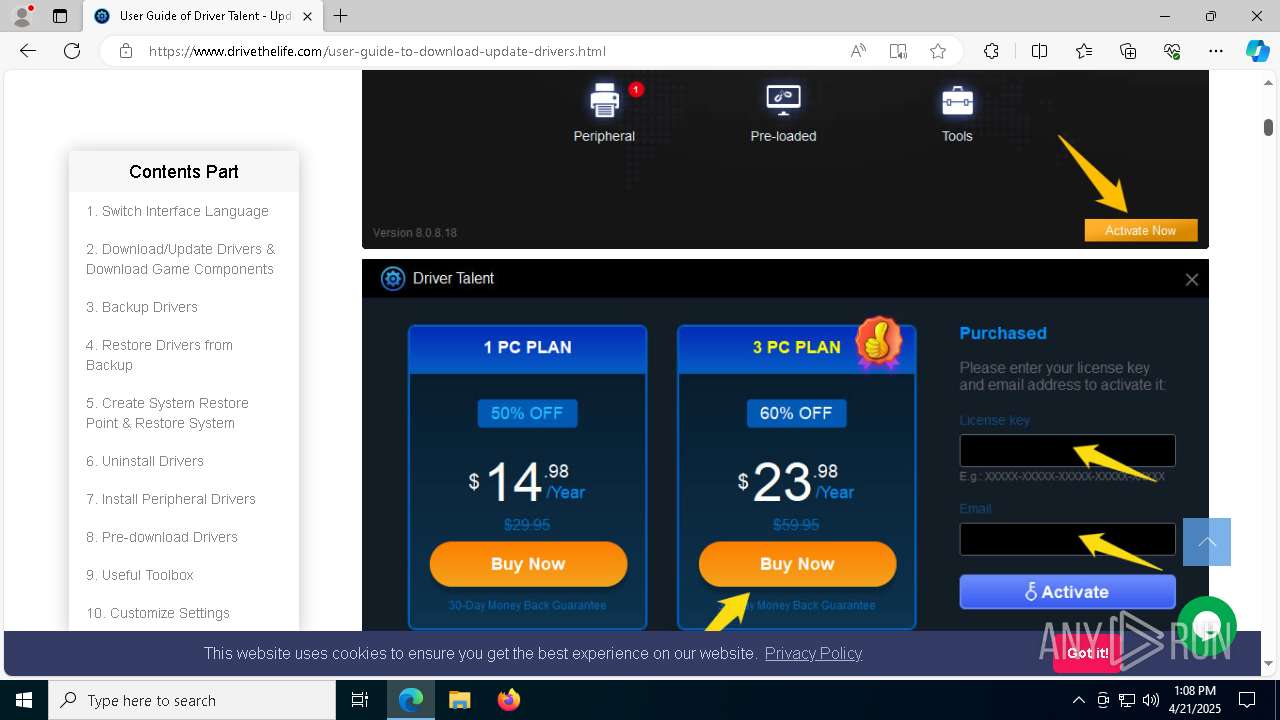Click the Email input field
The image size is (1280, 720).
point(1067,539)
